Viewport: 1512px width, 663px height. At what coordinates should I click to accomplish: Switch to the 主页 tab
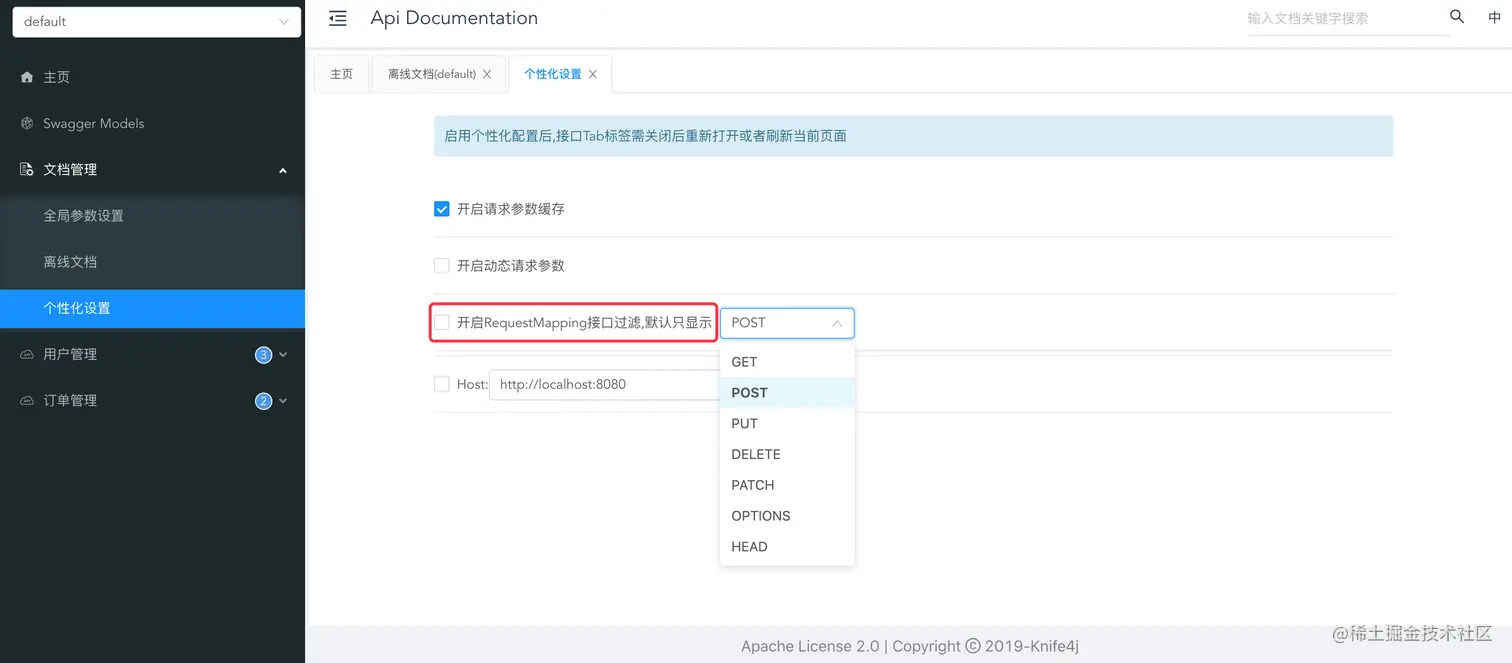(x=342, y=74)
